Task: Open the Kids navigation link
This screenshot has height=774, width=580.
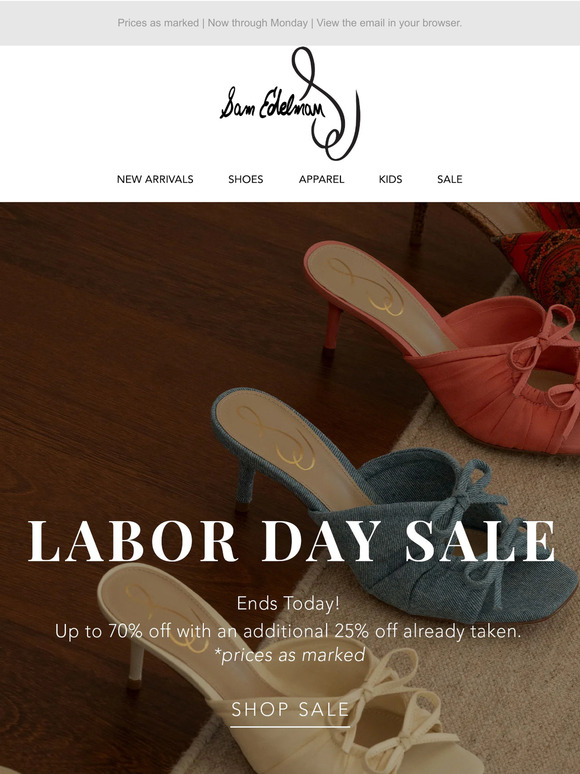Action: tap(390, 179)
